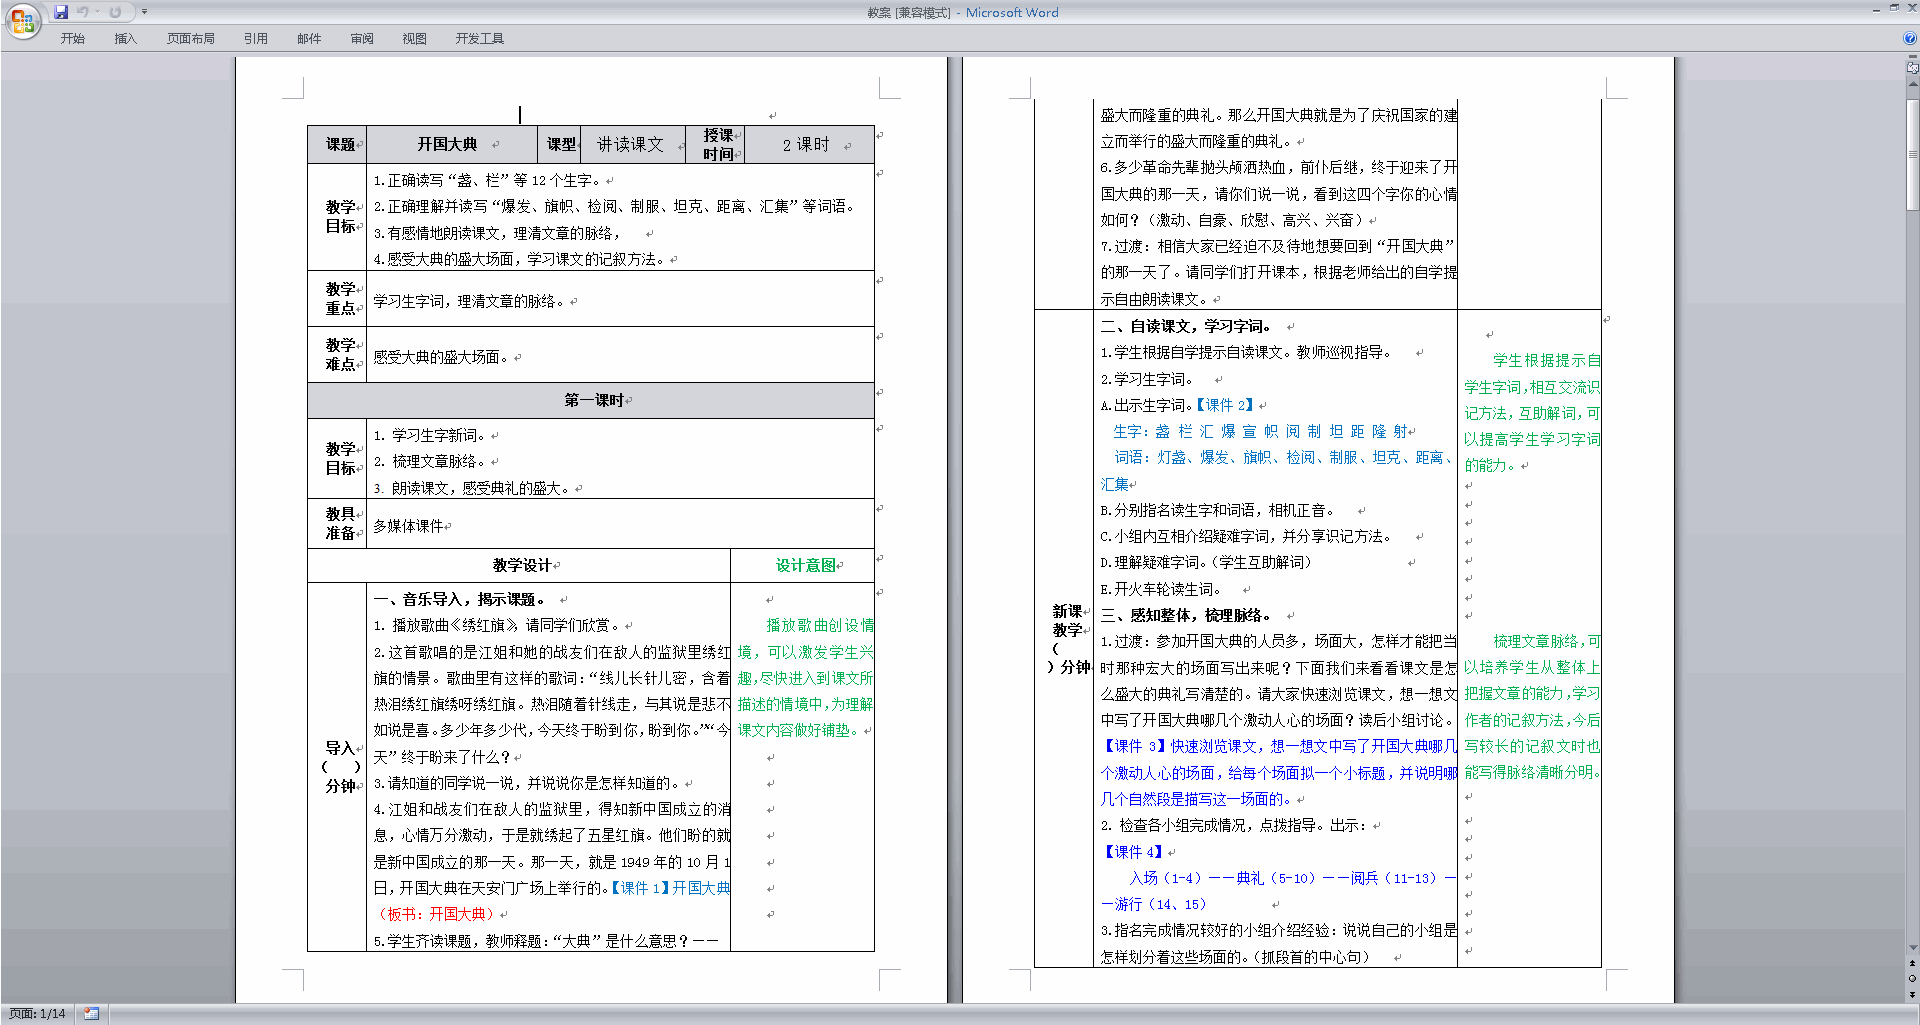Image resolution: width=1920 pixels, height=1025 pixels.
Task: Click the vertical scrollbar up arrow
Action: click(x=1913, y=85)
